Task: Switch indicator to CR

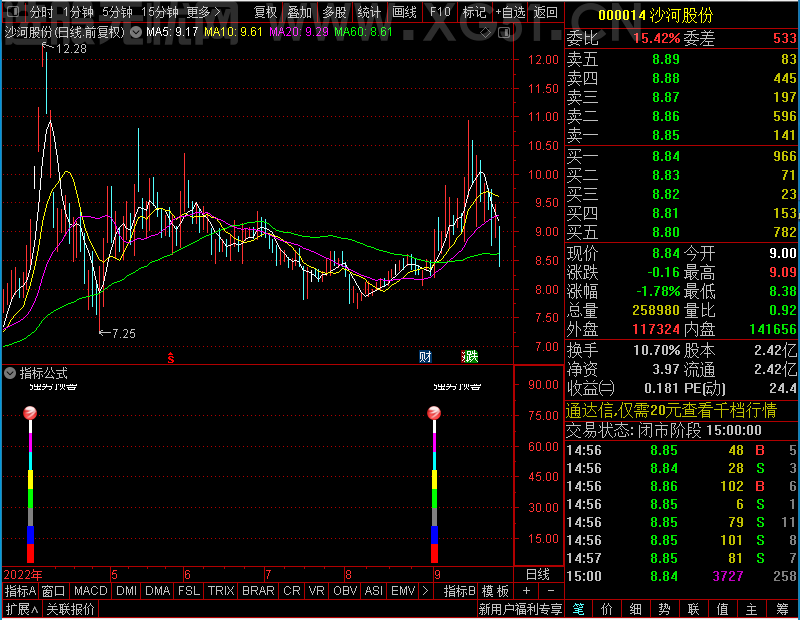Action: tap(291, 591)
